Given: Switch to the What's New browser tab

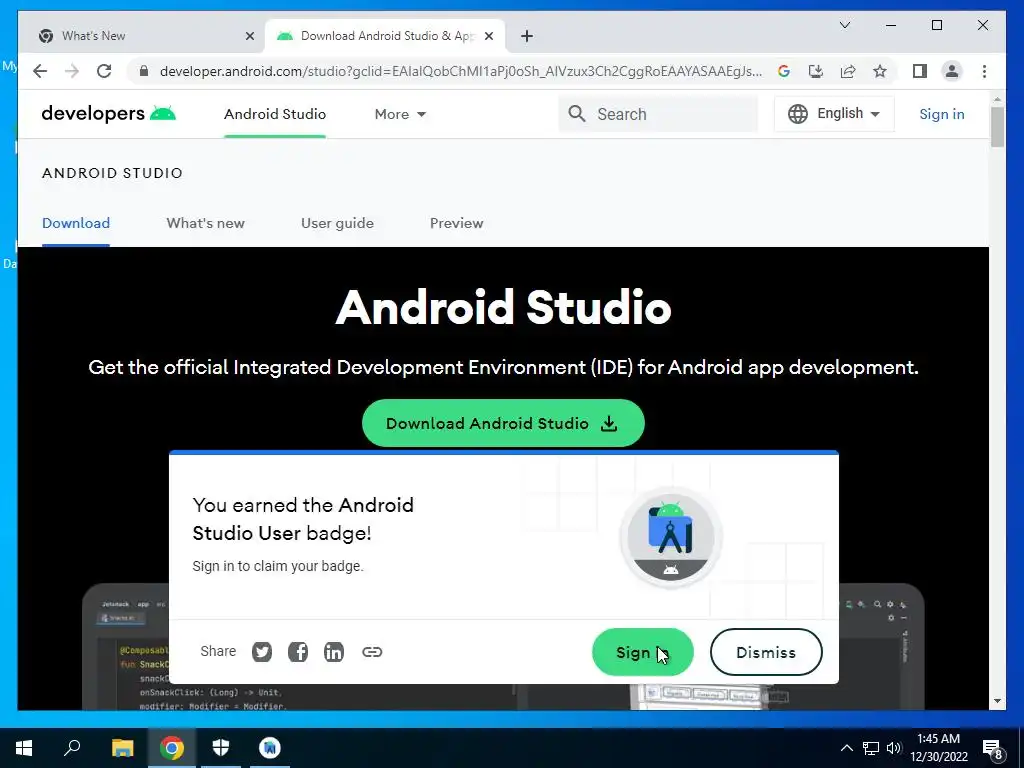Looking at the screenshot, I should click(x=145, y=36).
